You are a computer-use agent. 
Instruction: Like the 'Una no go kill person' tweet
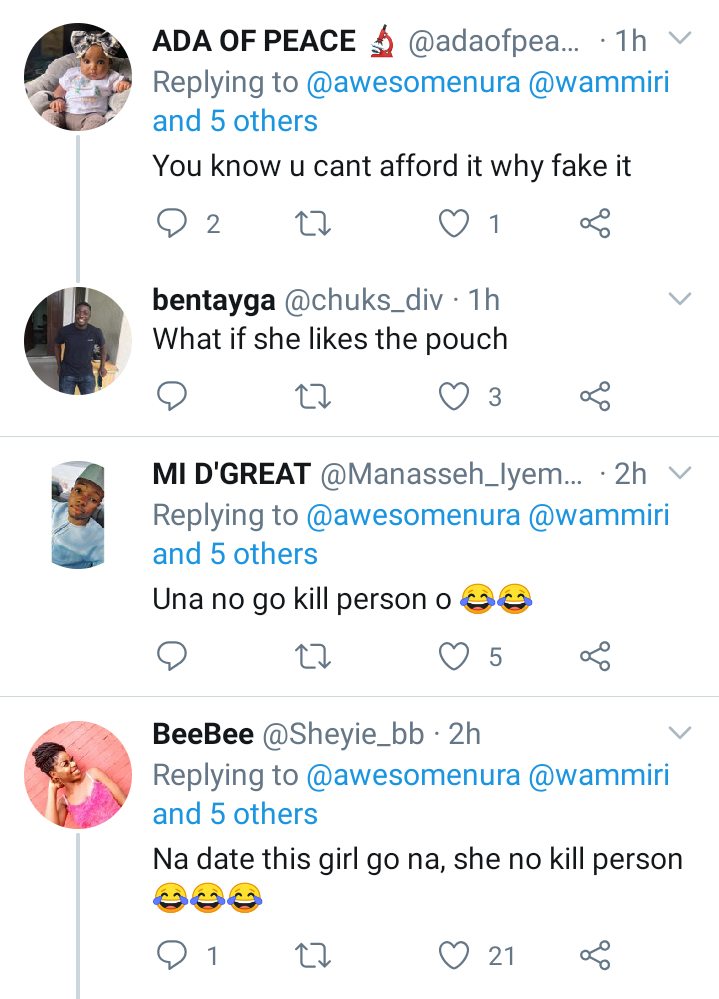tap(455, 656)
